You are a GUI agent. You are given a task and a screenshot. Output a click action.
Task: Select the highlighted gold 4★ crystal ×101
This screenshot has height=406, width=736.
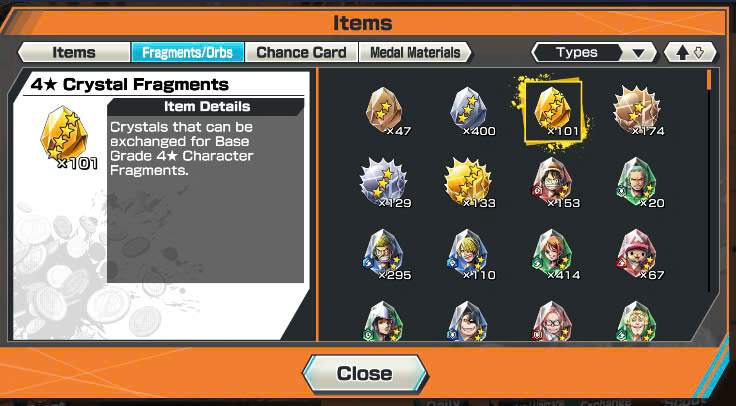pos(553,111)
